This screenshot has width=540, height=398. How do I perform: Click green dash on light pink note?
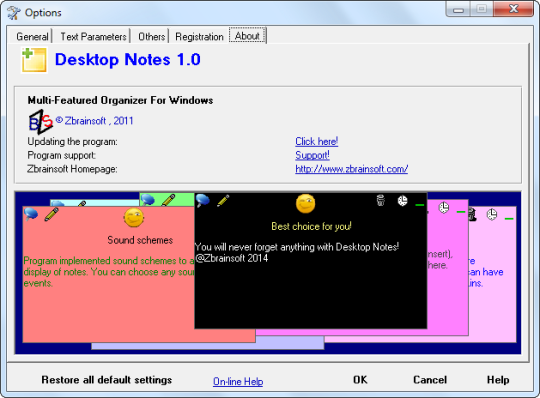point(509,219)
